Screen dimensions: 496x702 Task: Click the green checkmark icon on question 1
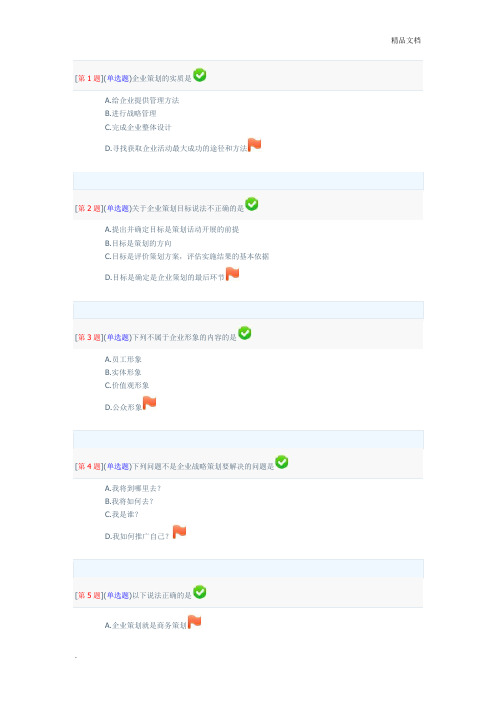(200, 75)
